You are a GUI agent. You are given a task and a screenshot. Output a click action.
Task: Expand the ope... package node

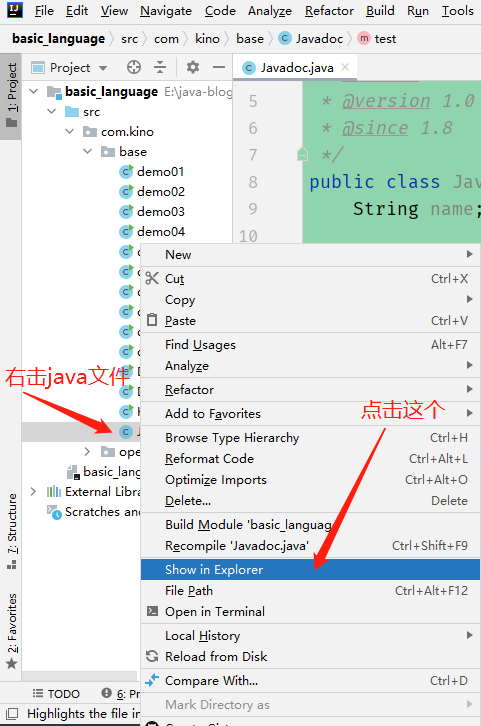coord(87,451)
